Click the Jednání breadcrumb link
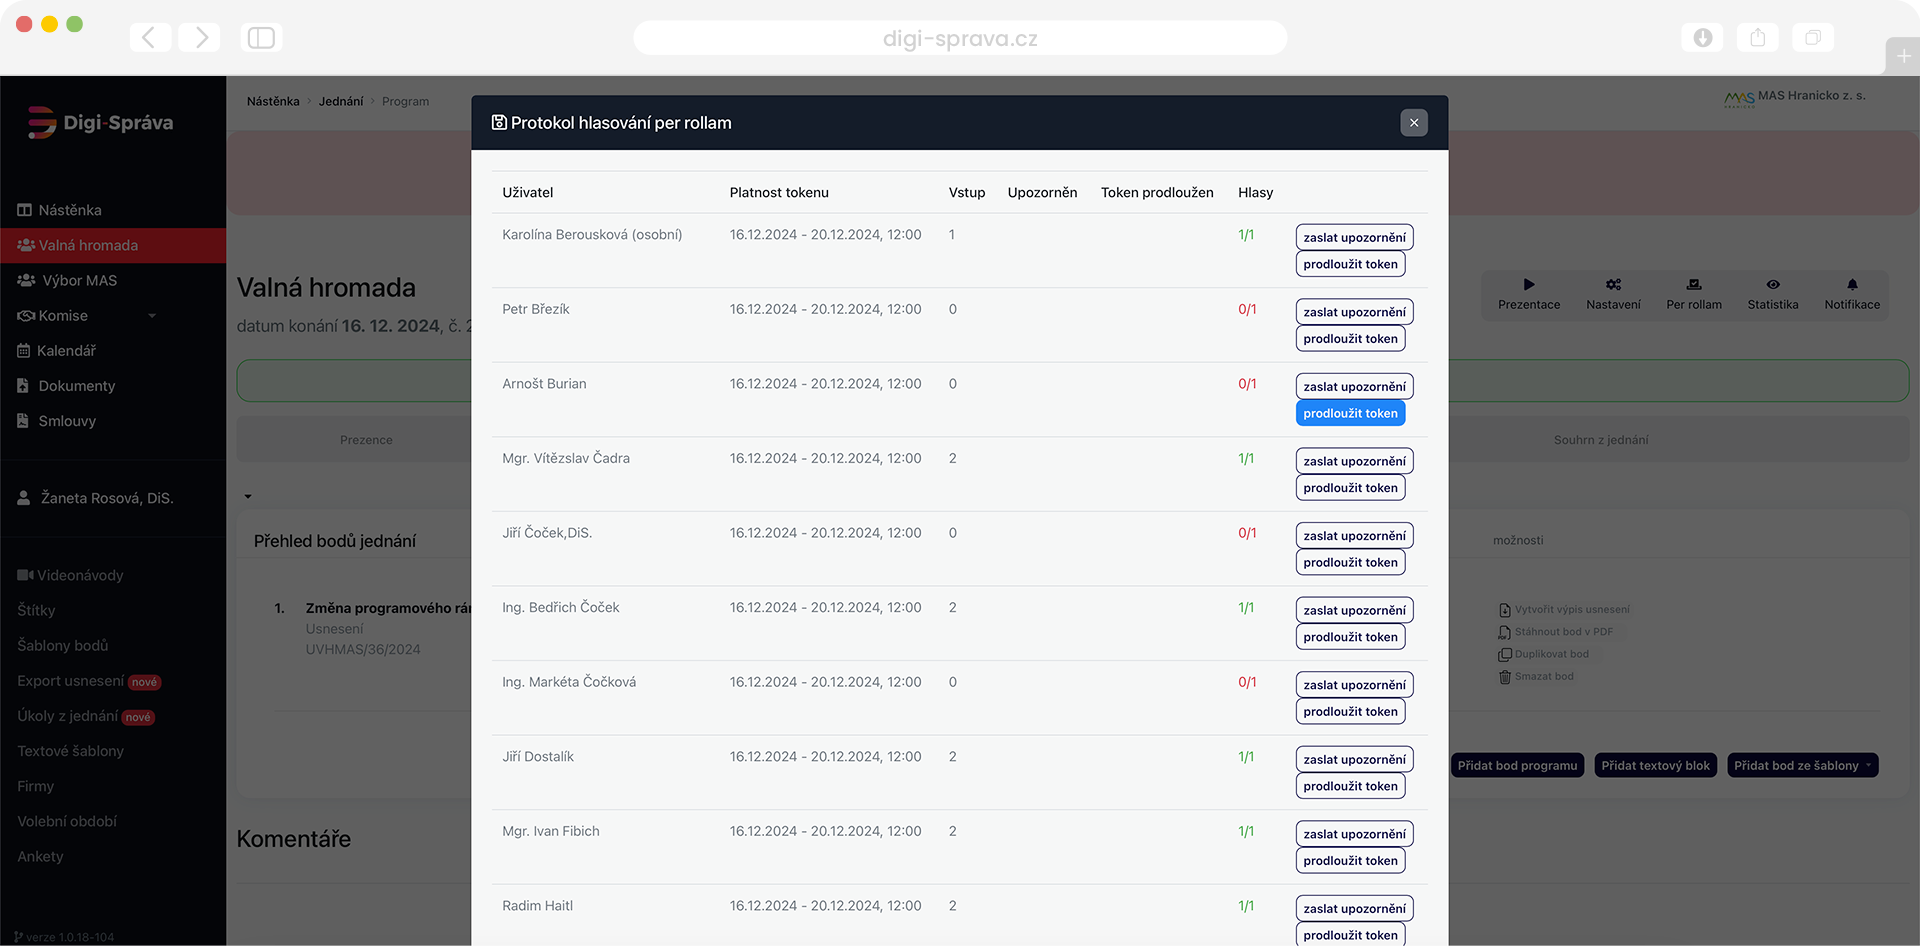This screenshot has height=946, width=1920. click(x=341, y=102)
